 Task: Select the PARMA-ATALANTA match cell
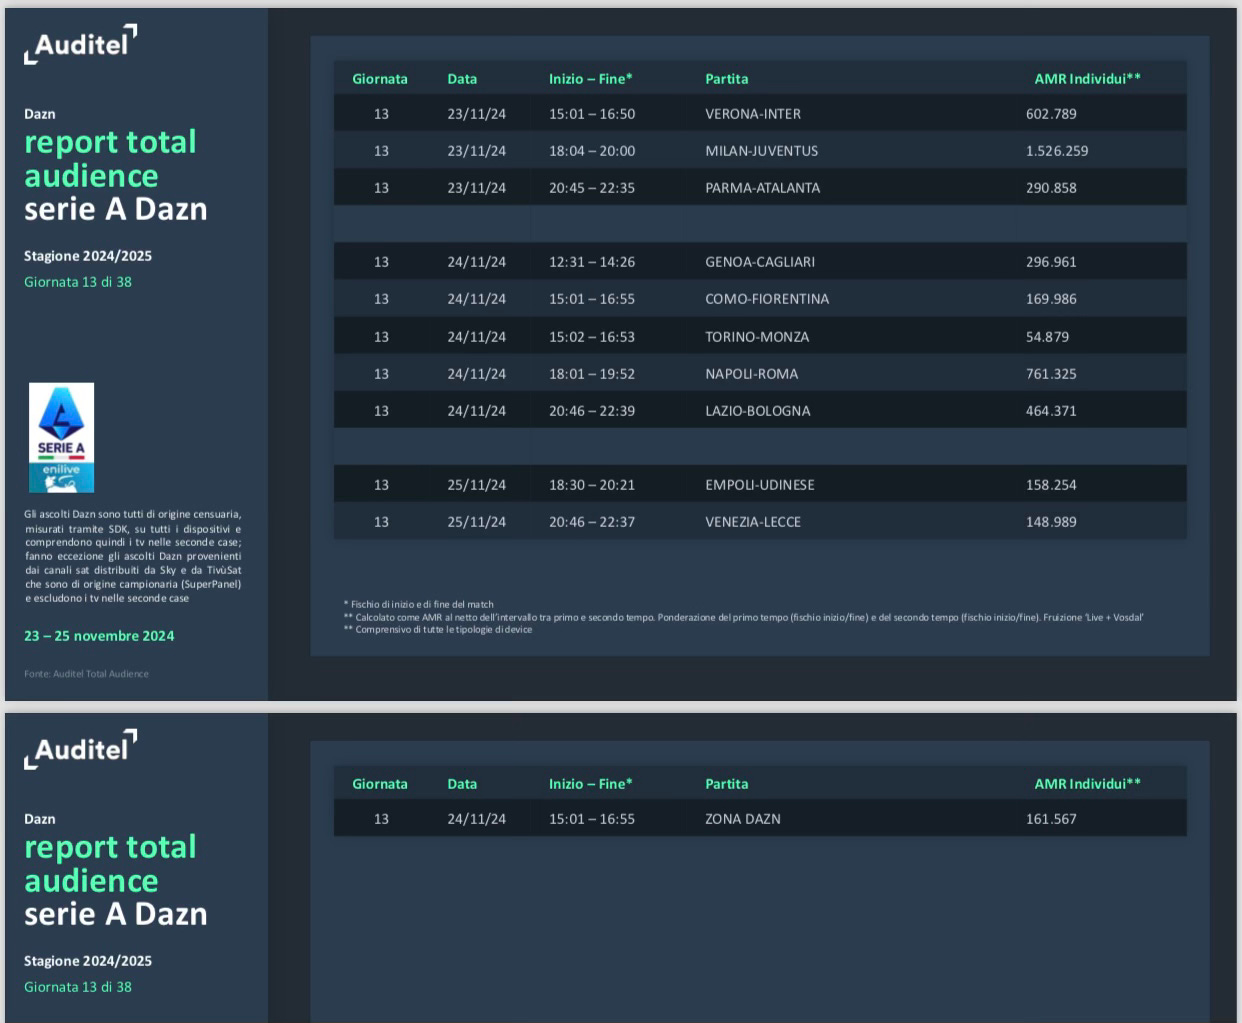click(x=762, y=188)
